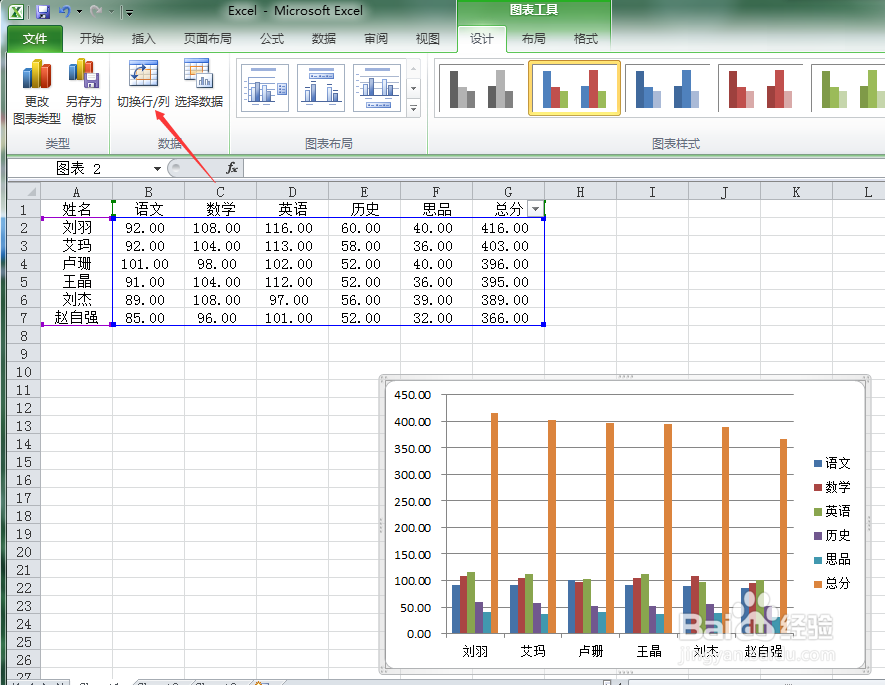Open the filter dropdown in 总分 cell

(535, 209)
